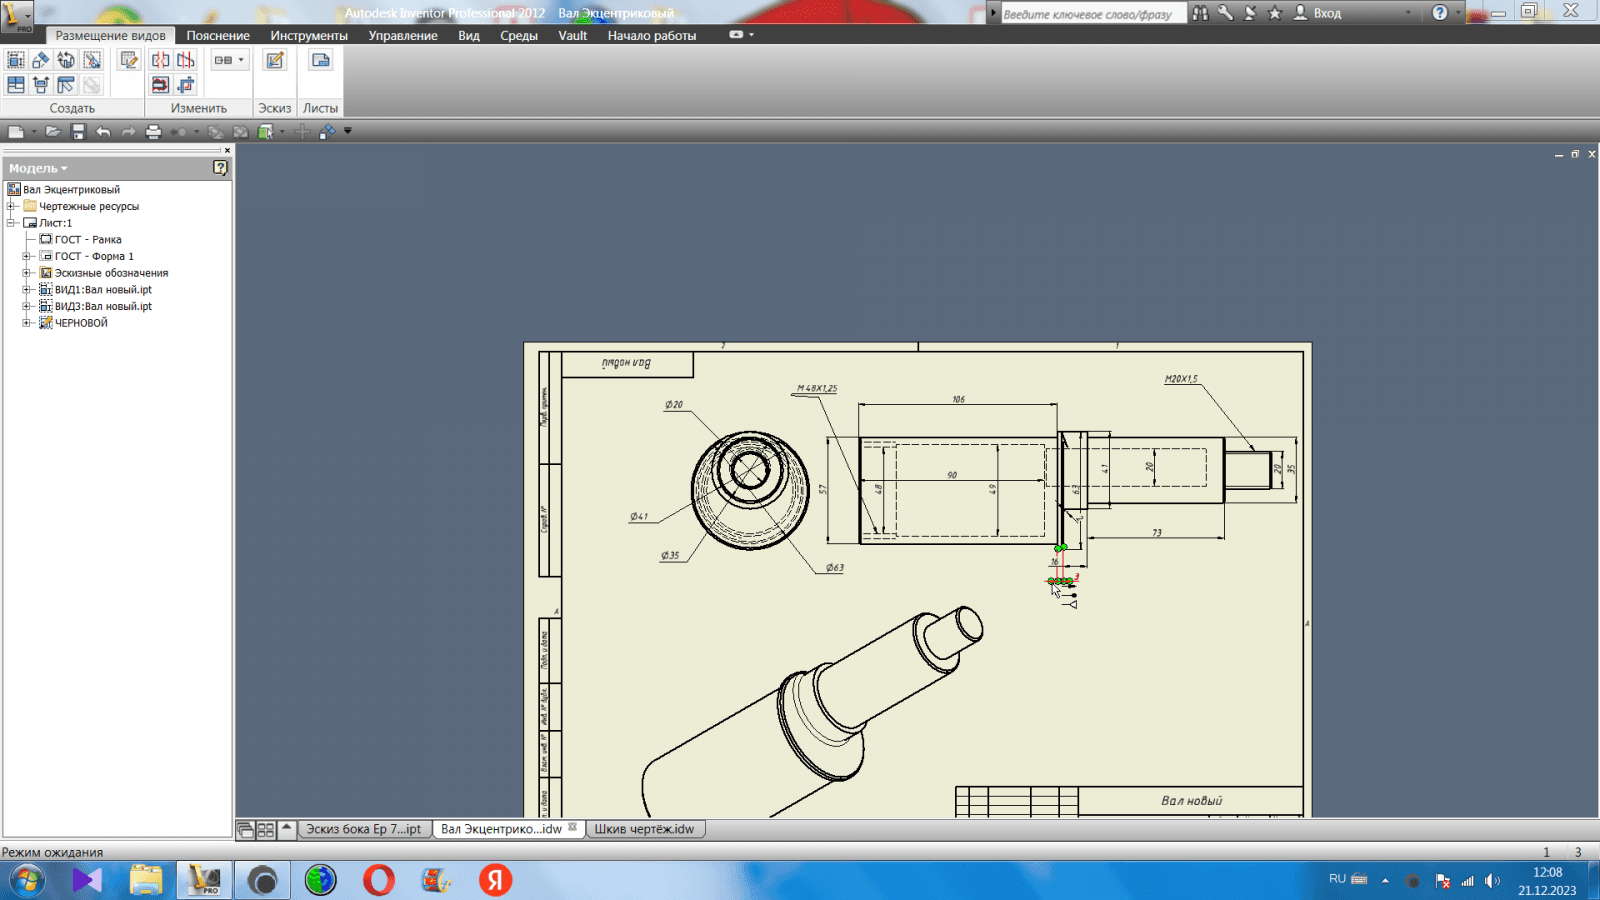Select the Crop view tool
This screenshot has width=1600, height=900.
point(186,85)
